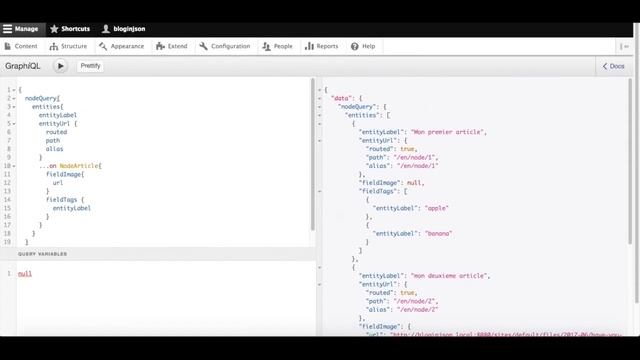The image size is (640, 360).
Task: Click "banana" value in results
Action: pyautogui.click(x=439, y=233)
